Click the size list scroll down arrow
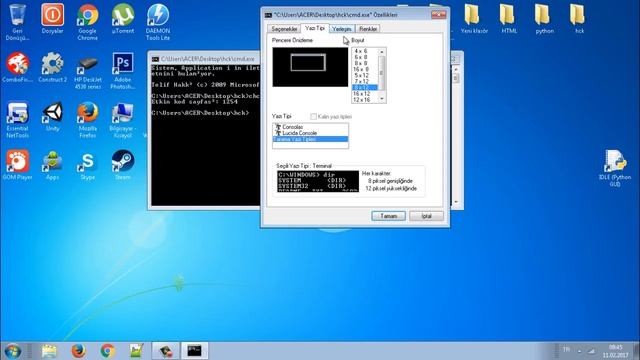 pyautogui.click(x=382, y=99)
